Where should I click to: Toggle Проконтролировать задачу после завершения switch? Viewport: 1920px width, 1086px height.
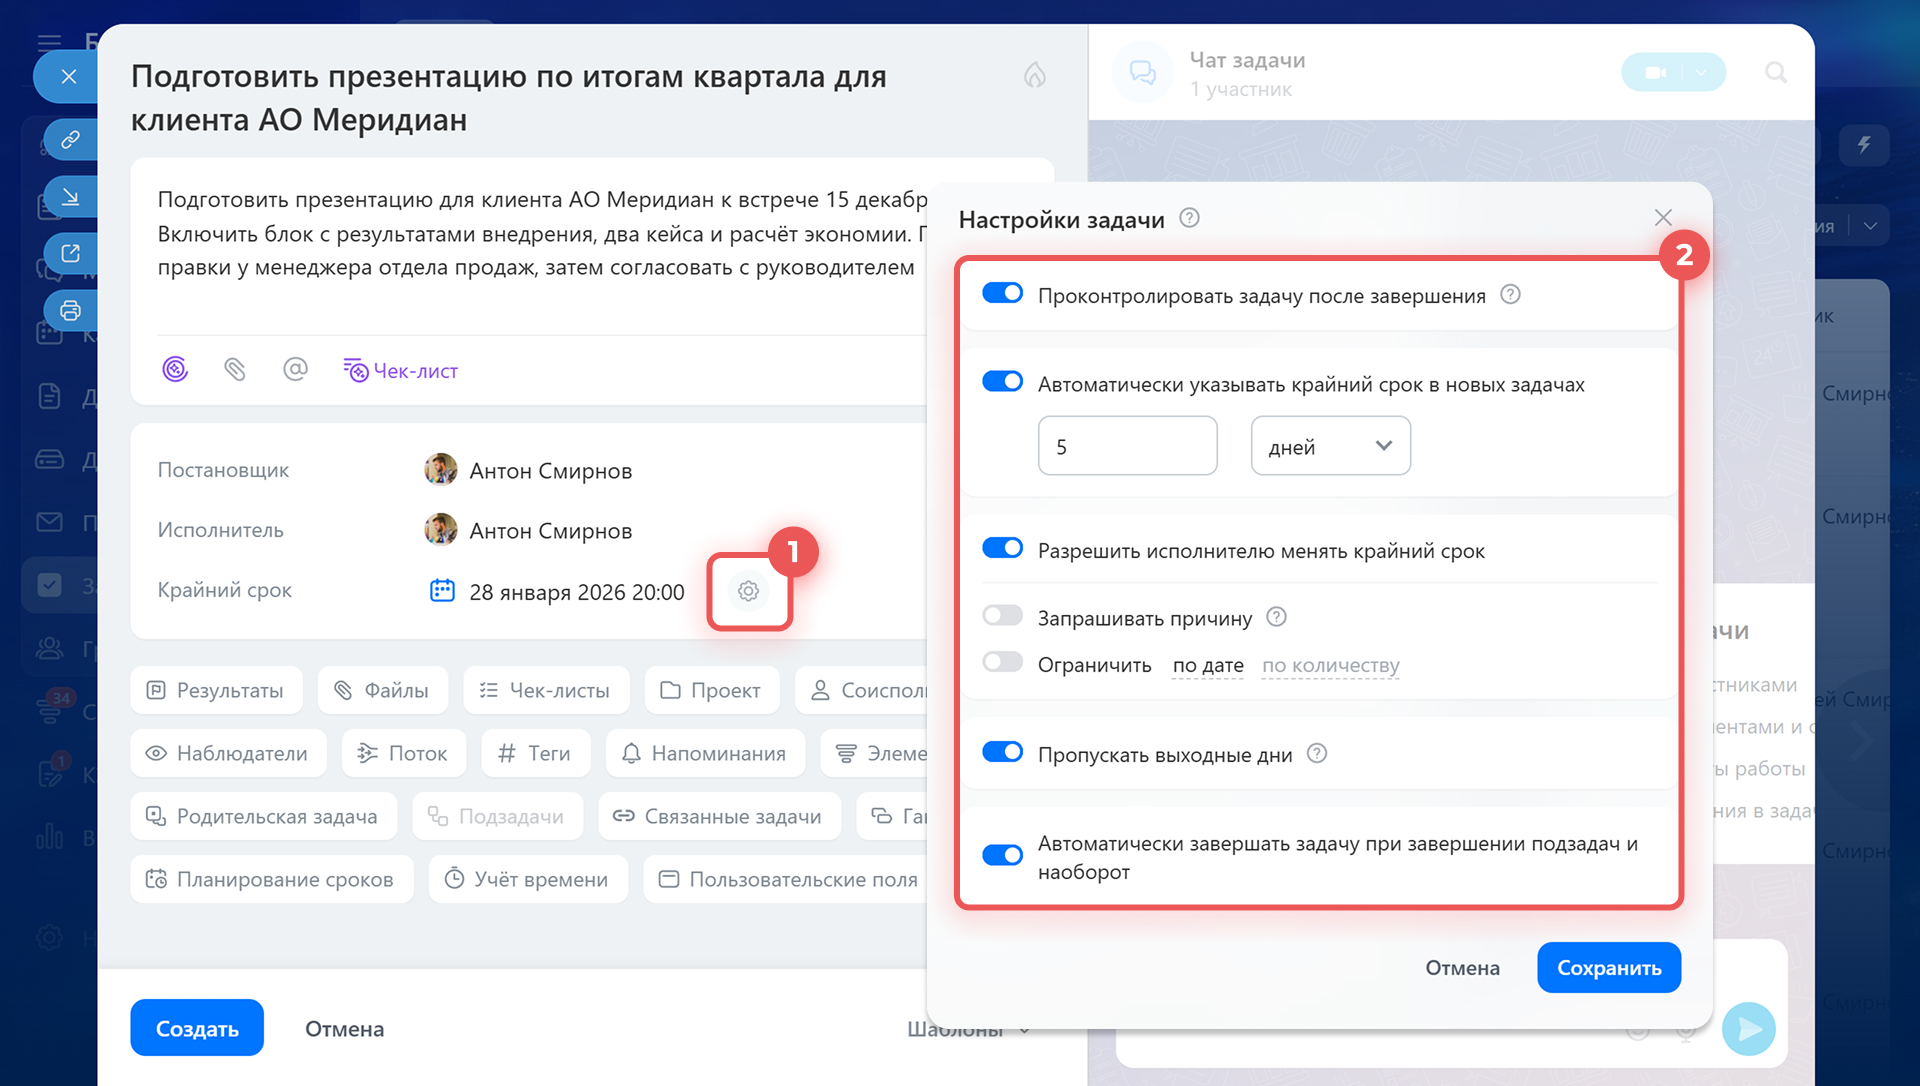point(1002,294)
